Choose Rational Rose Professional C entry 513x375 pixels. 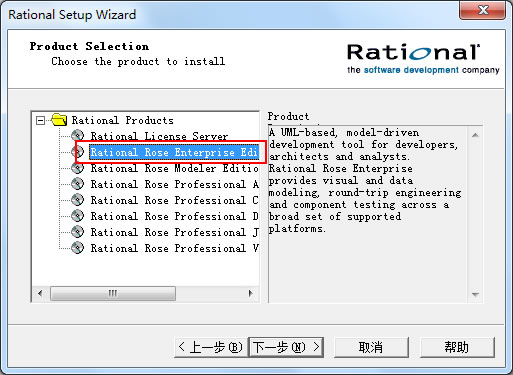coord(174,200)
